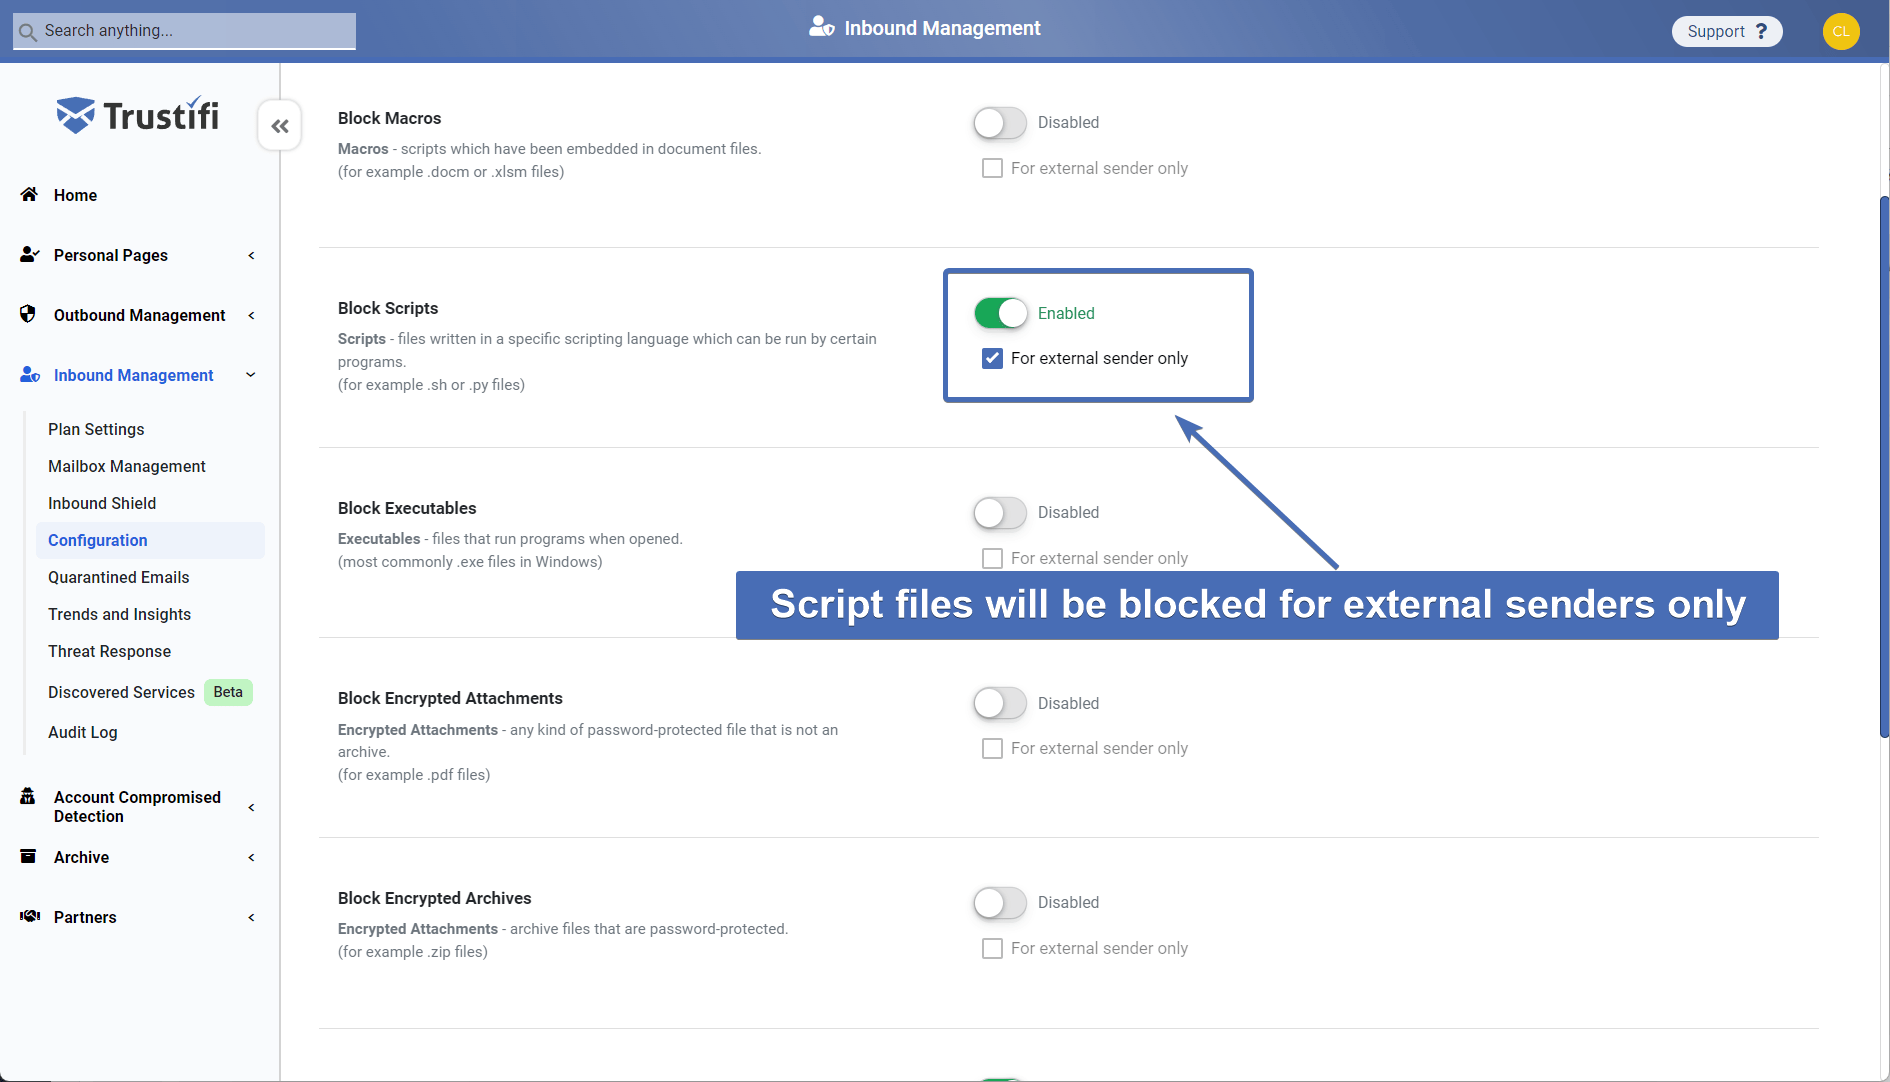Open Discovered Services Beta page

click(x=150, y=692)
